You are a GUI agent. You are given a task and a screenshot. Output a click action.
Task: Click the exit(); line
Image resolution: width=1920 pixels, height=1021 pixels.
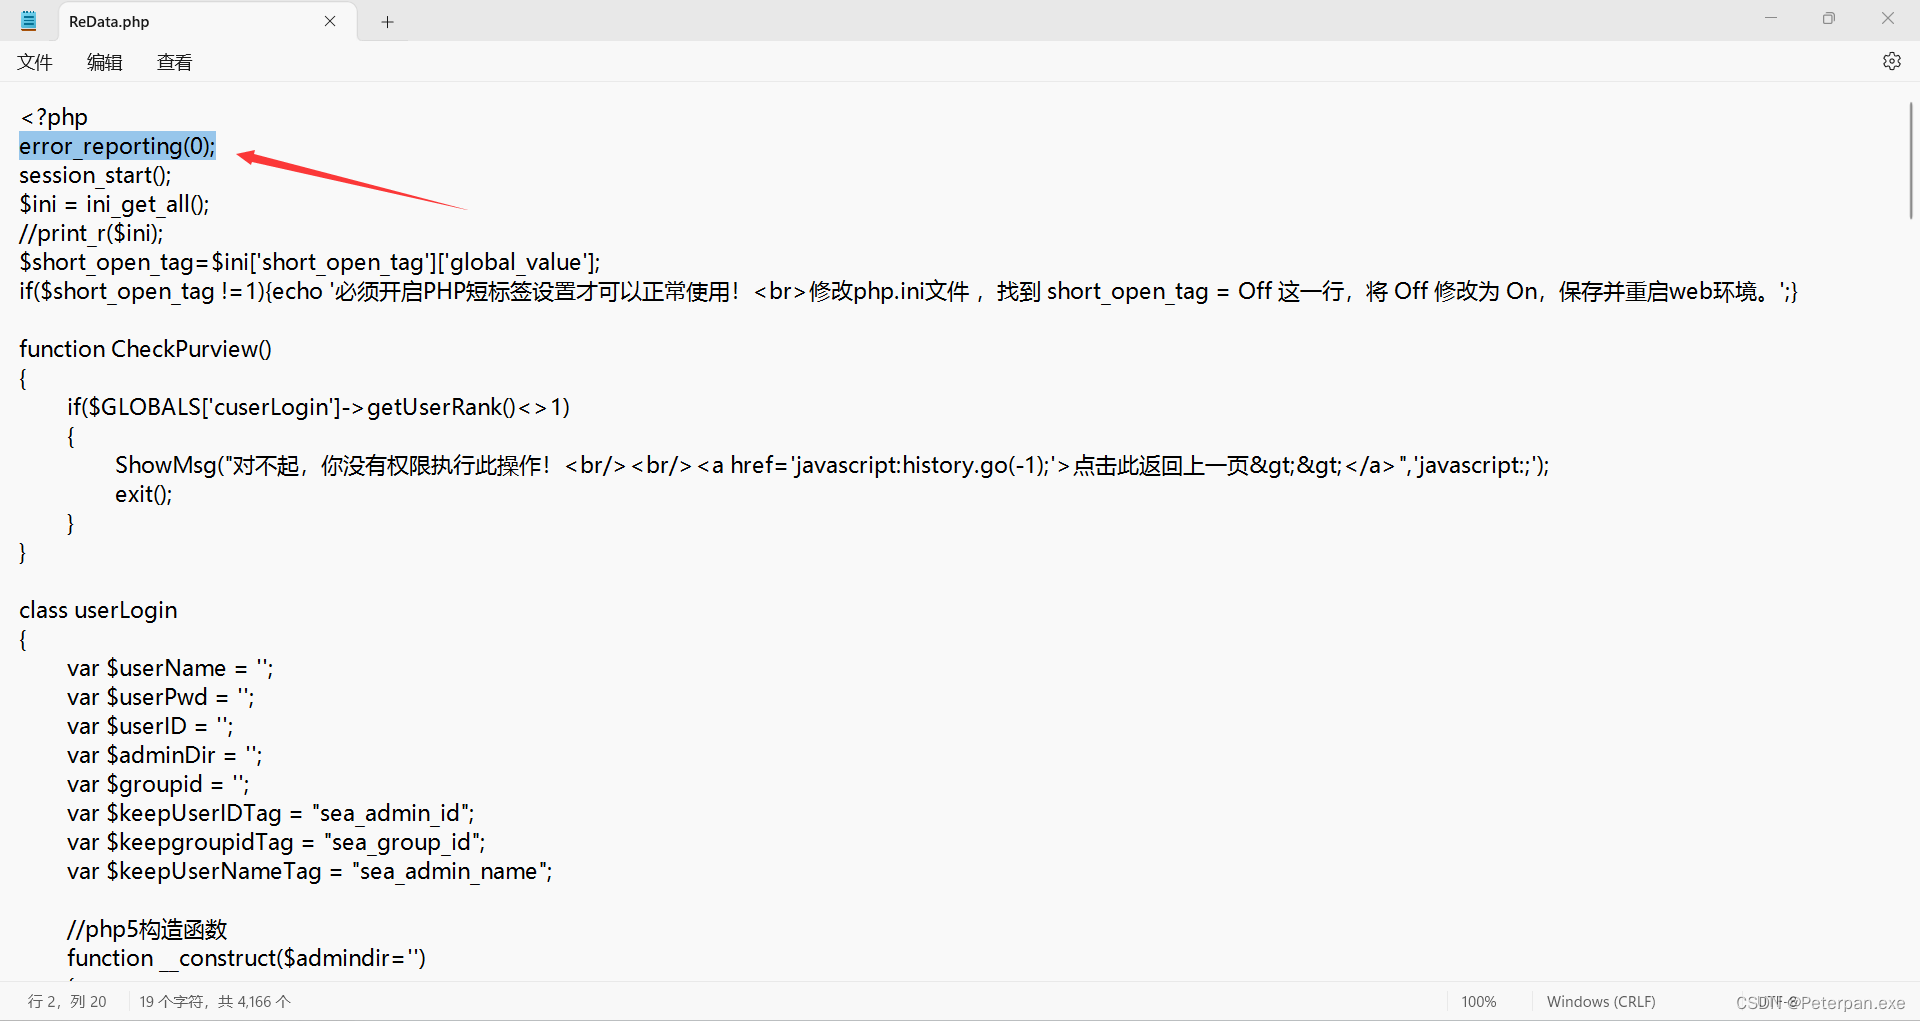(143, 495)
